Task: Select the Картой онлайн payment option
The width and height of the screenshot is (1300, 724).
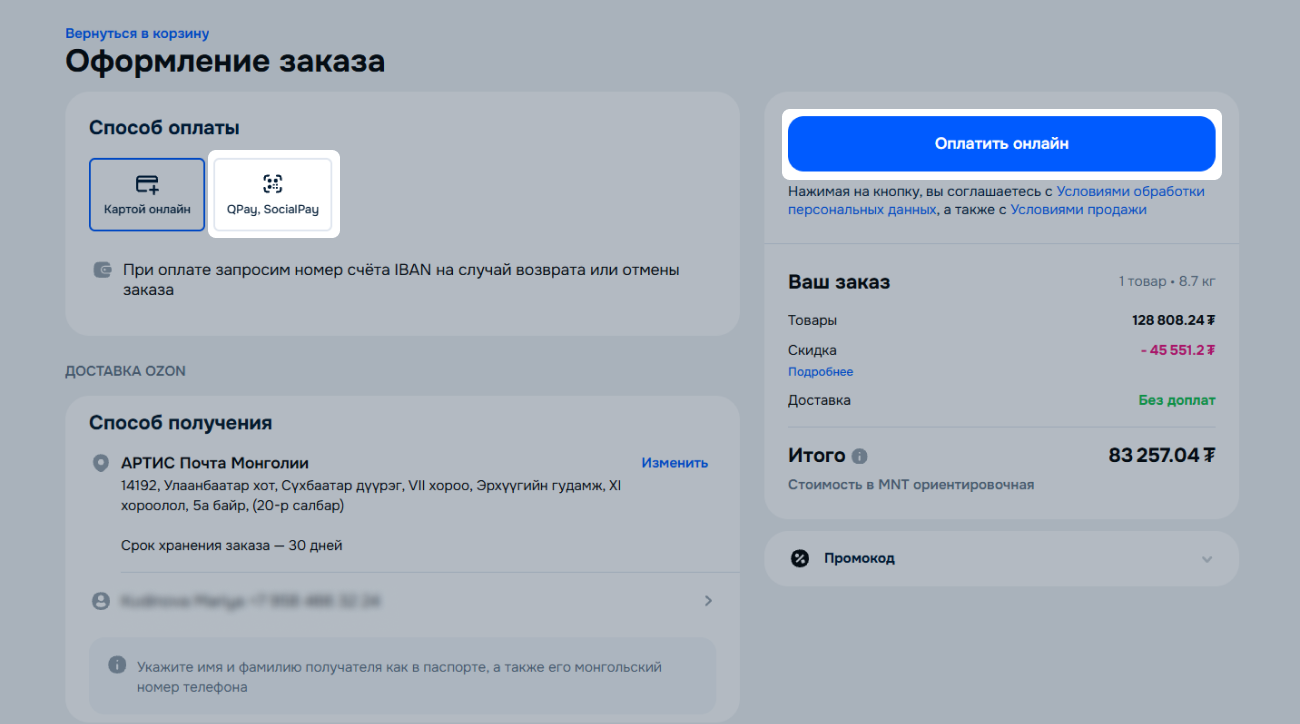Action: (147, 194)
